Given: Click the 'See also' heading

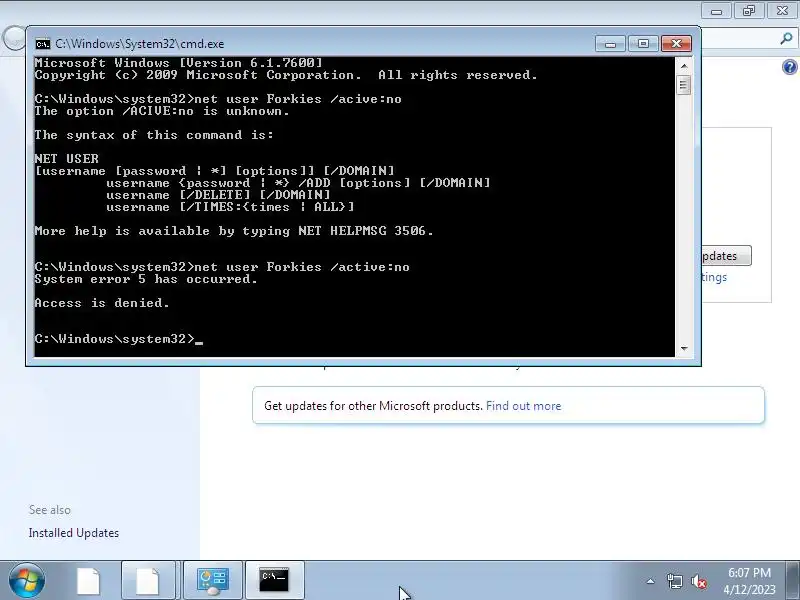Looking at the screenshot, I should [x=49, y=510].
